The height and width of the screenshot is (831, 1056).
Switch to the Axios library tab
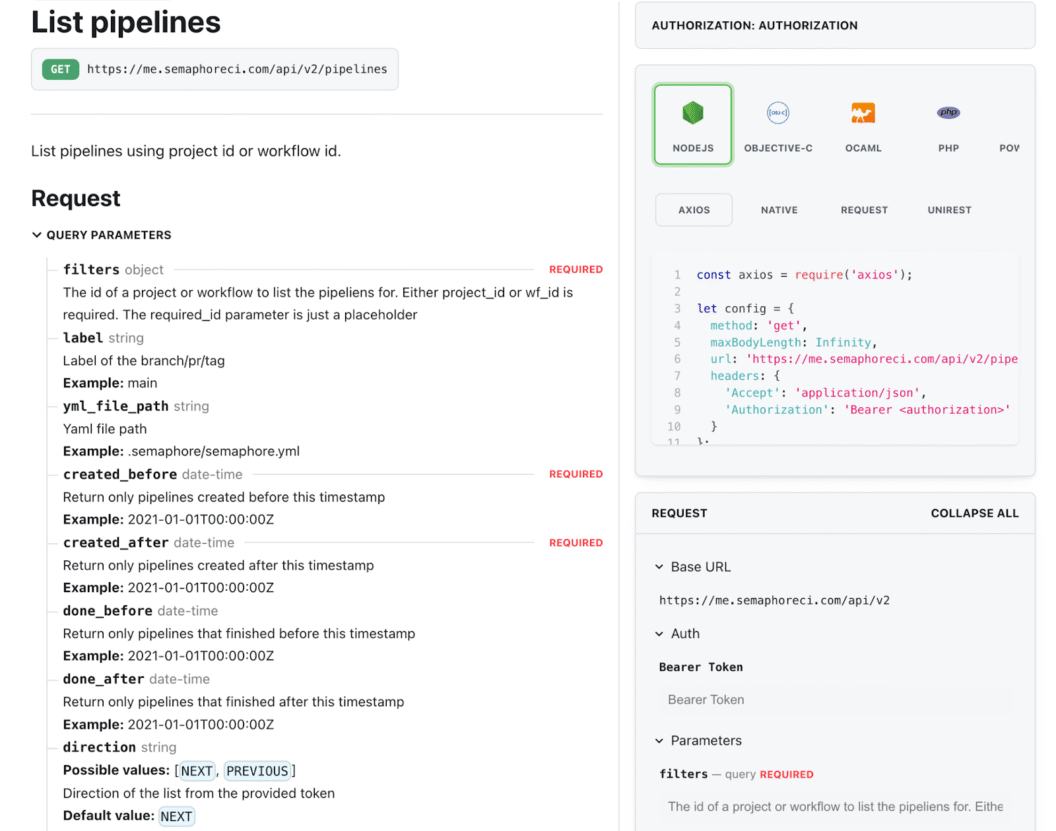[x=694, y=210]
